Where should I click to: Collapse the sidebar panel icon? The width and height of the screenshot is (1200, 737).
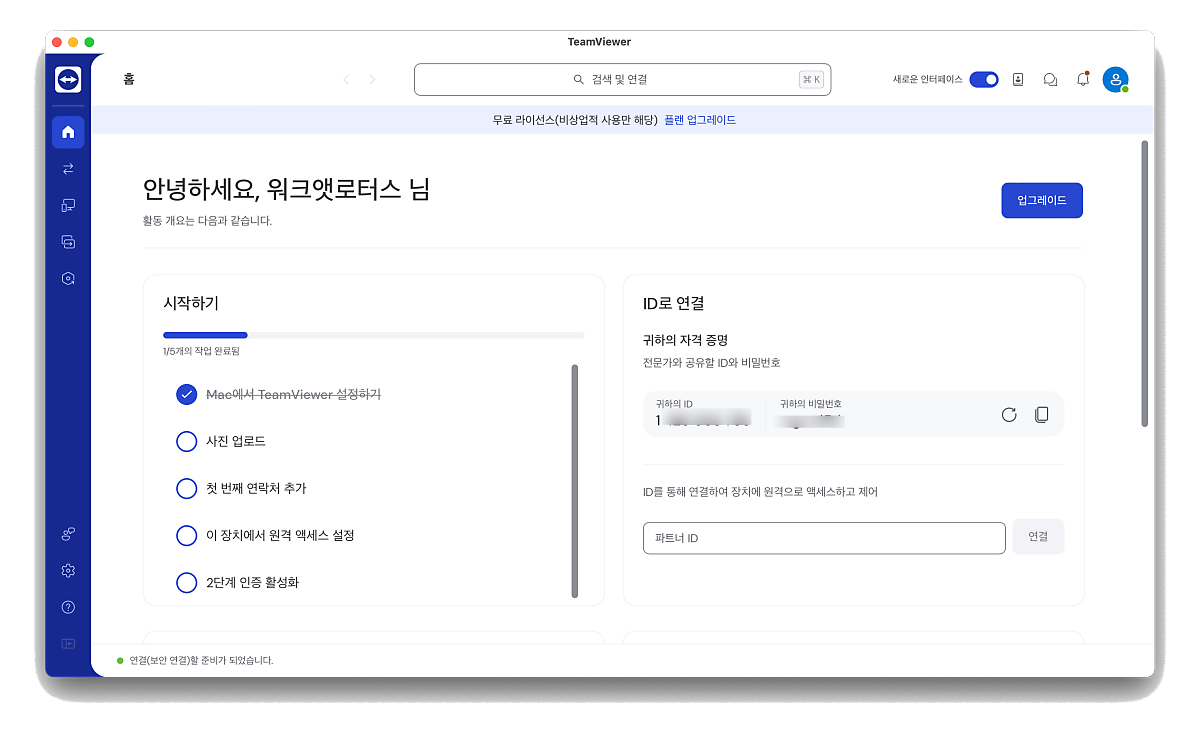pos(68,644)
